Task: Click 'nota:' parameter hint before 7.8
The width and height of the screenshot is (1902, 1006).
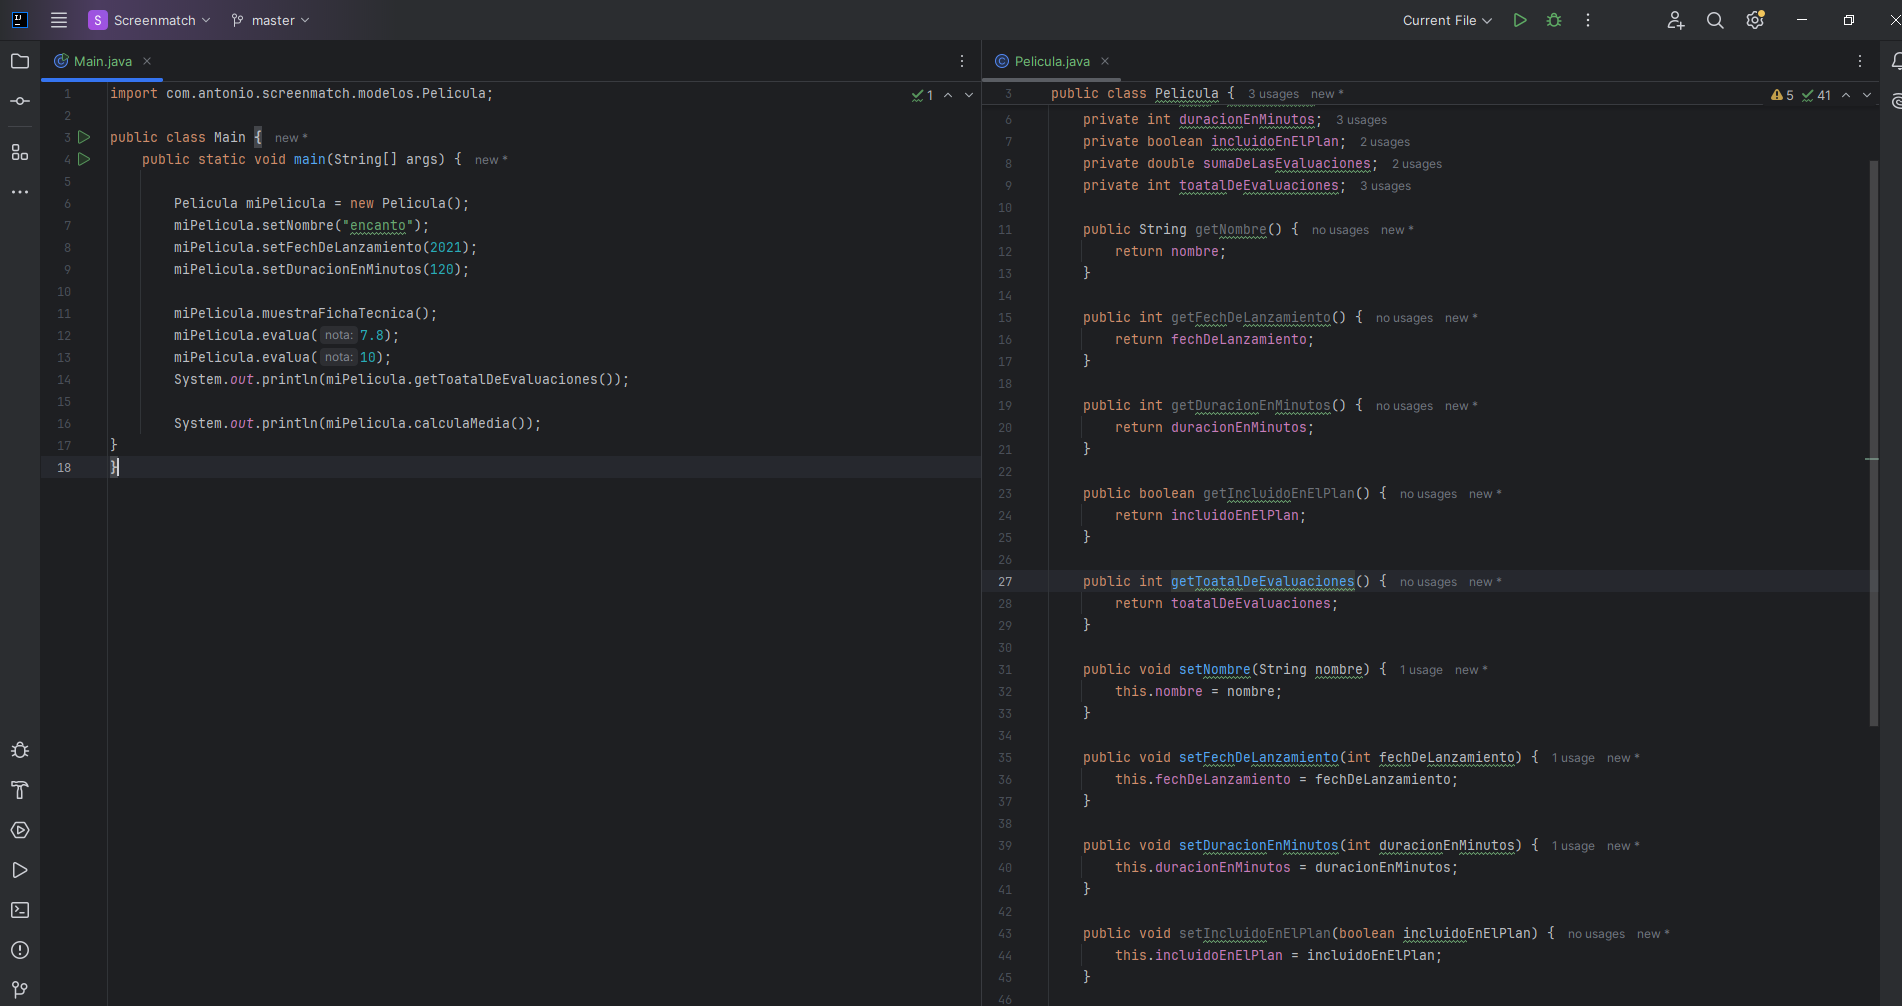Action: point(338,335)
